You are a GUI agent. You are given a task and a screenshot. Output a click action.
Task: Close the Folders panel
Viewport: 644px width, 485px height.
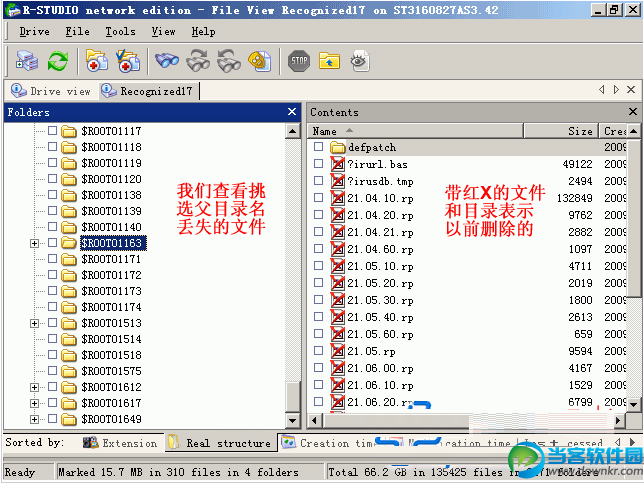(x=292, y=112)
